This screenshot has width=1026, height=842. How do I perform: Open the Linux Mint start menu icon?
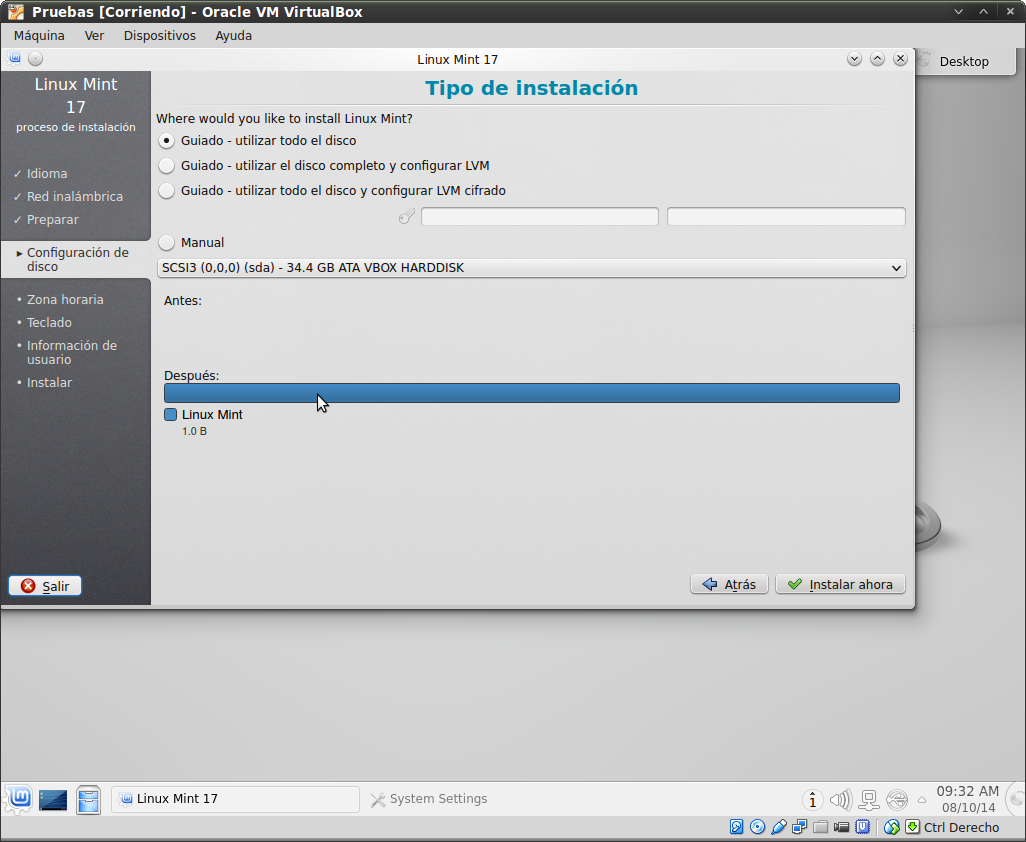(x=17, y=799)
